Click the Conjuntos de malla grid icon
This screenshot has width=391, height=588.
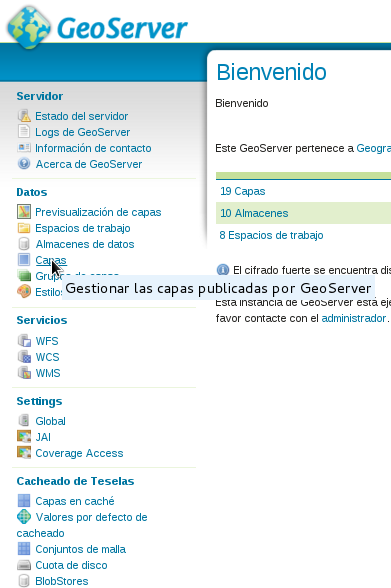(x=24, y=549)
